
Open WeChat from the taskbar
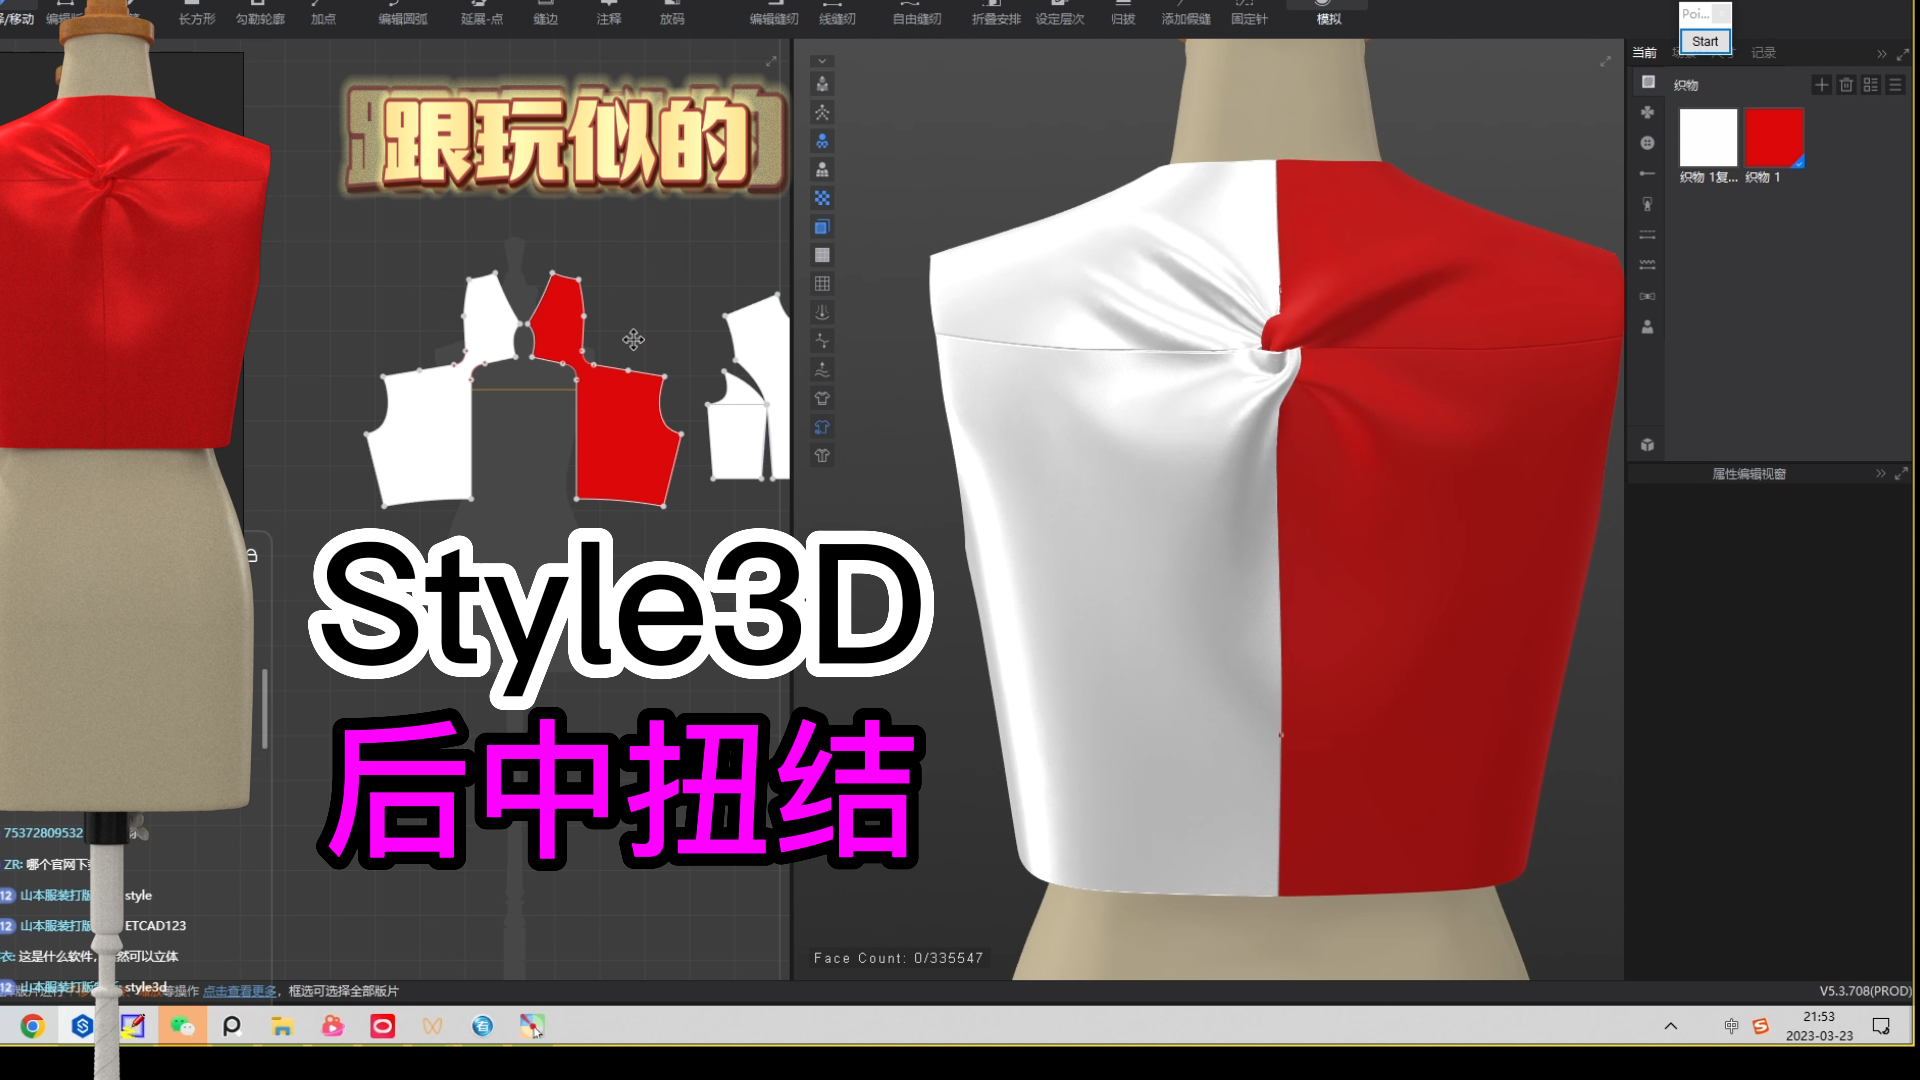[x=182, y=1026]
